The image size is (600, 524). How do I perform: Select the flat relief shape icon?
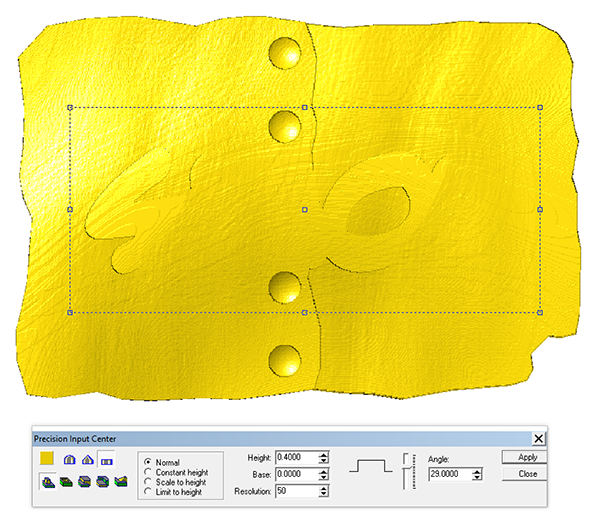106,461
